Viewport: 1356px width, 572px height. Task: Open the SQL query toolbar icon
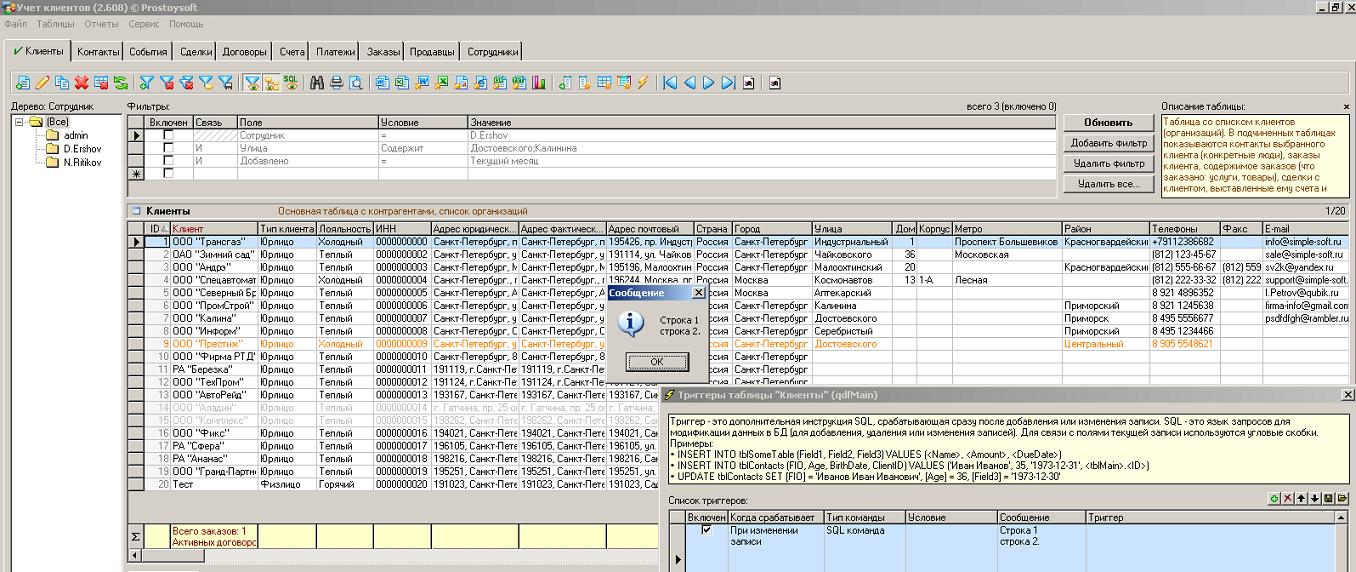290,83
